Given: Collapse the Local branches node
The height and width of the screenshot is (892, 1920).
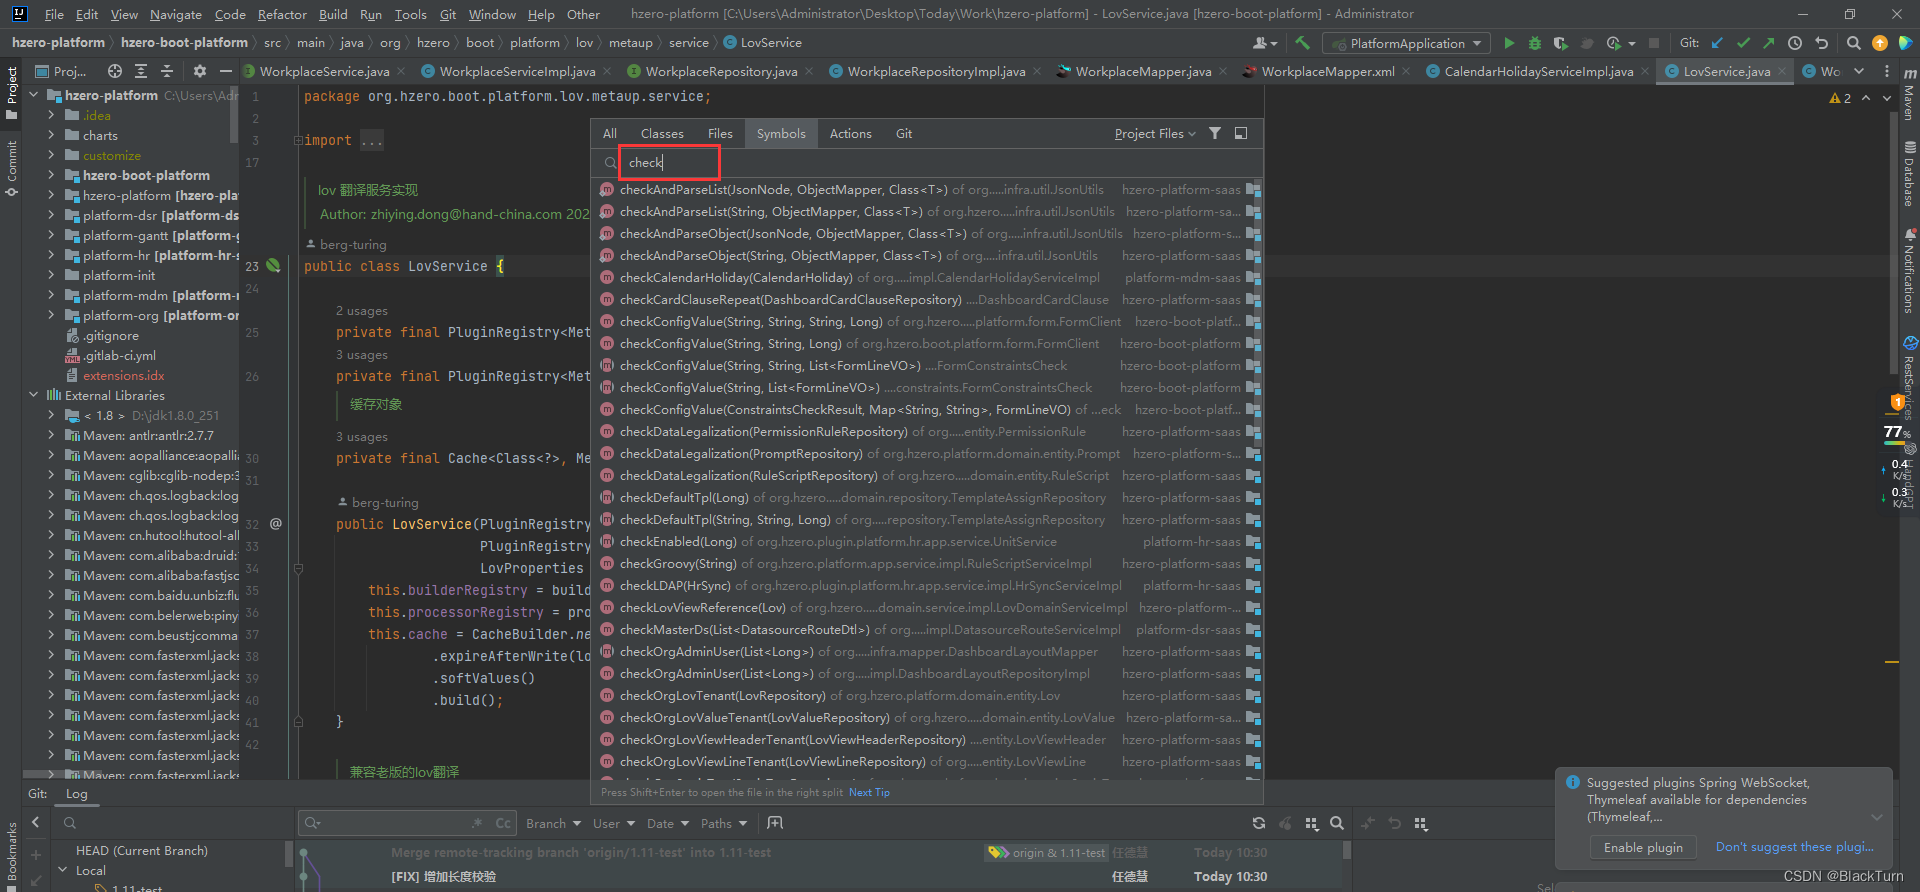Looking at the screenshot, I should 62,871.
